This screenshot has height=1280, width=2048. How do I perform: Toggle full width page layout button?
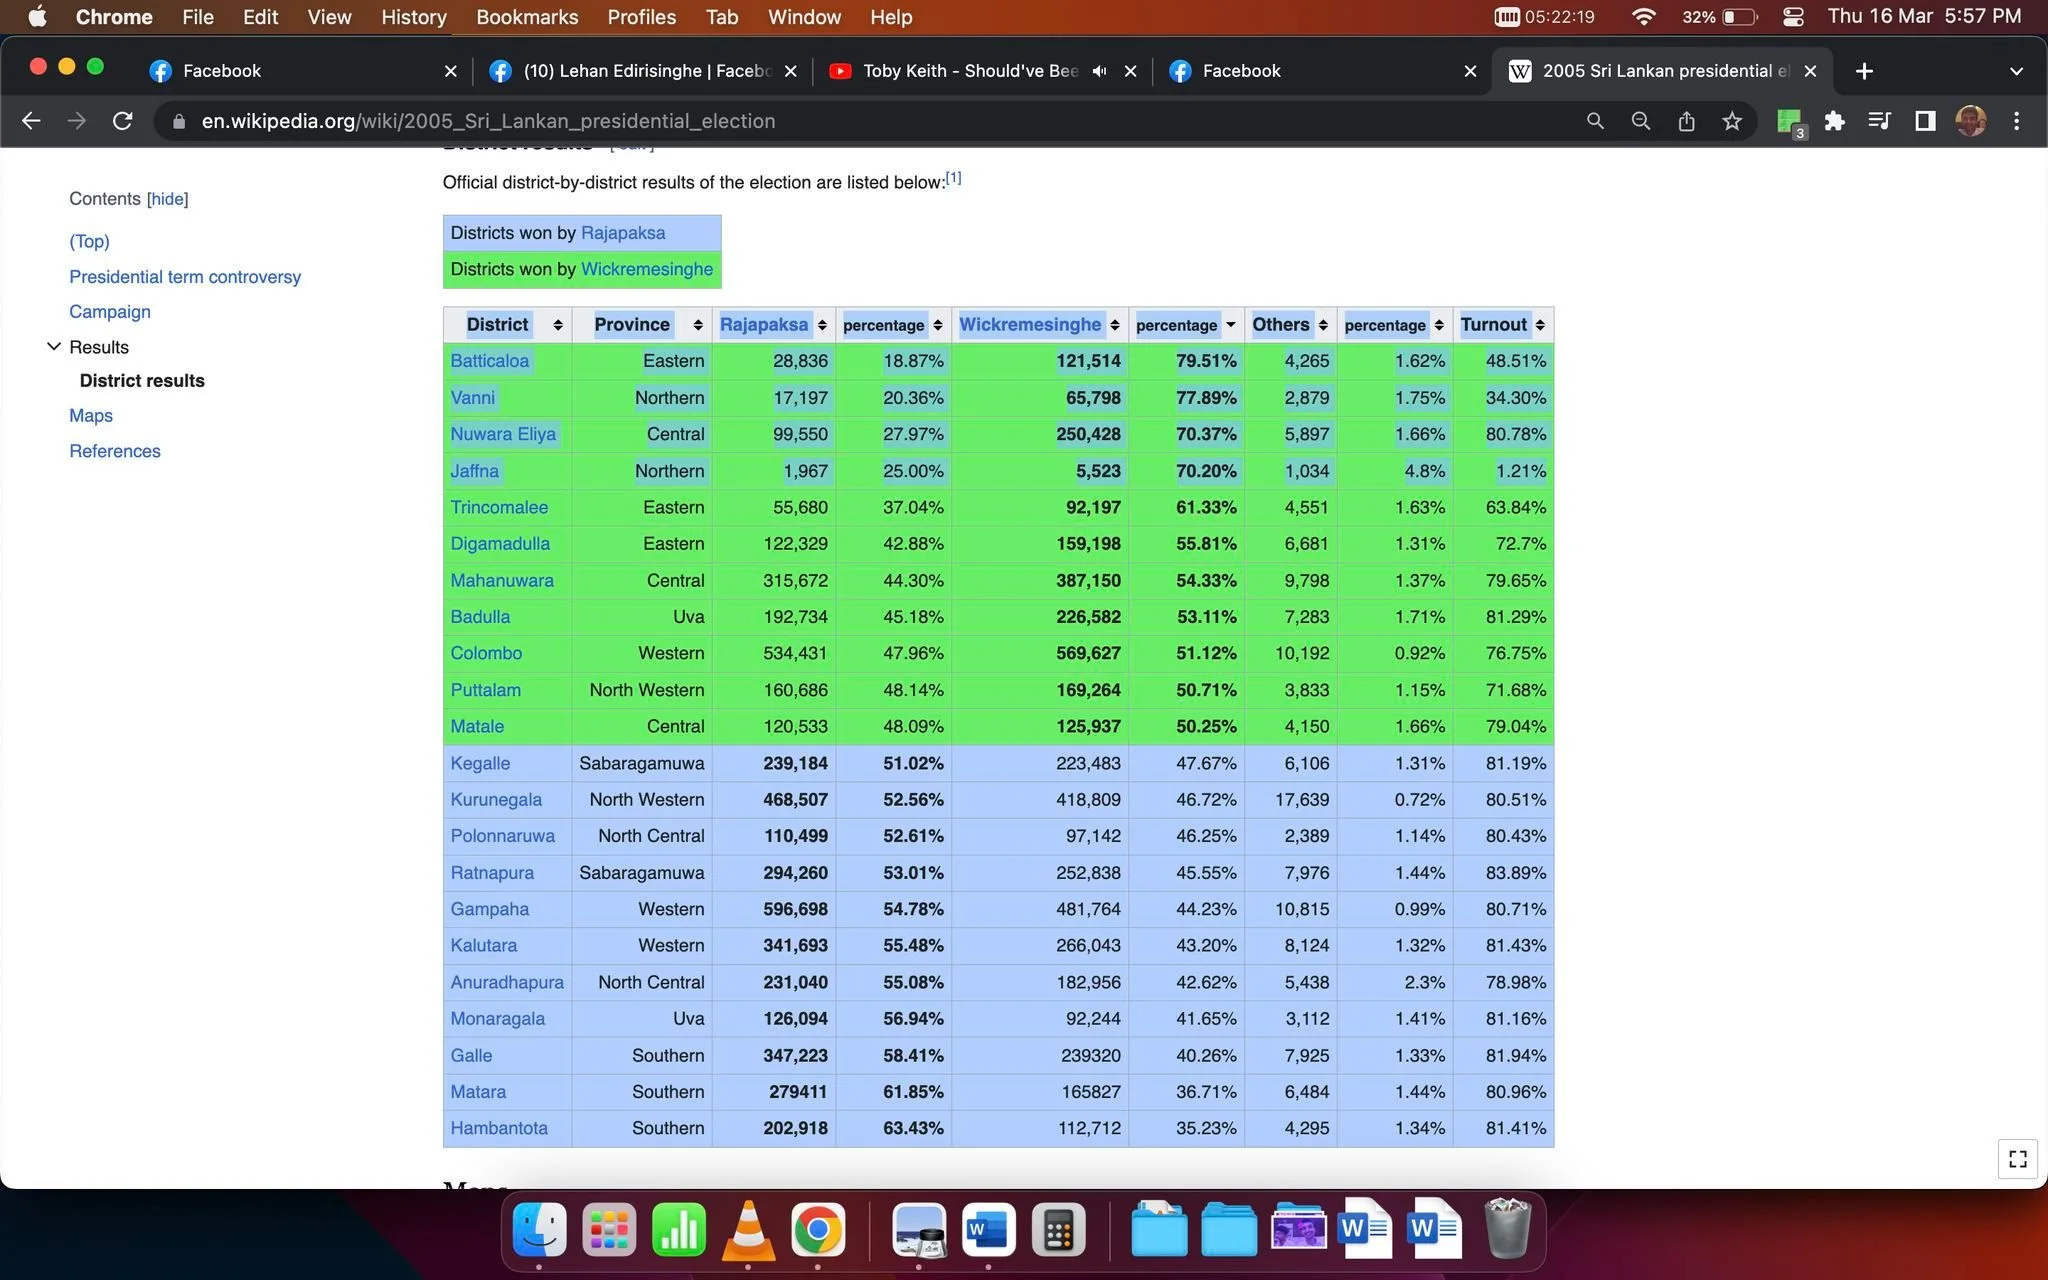[2017, 1158]
